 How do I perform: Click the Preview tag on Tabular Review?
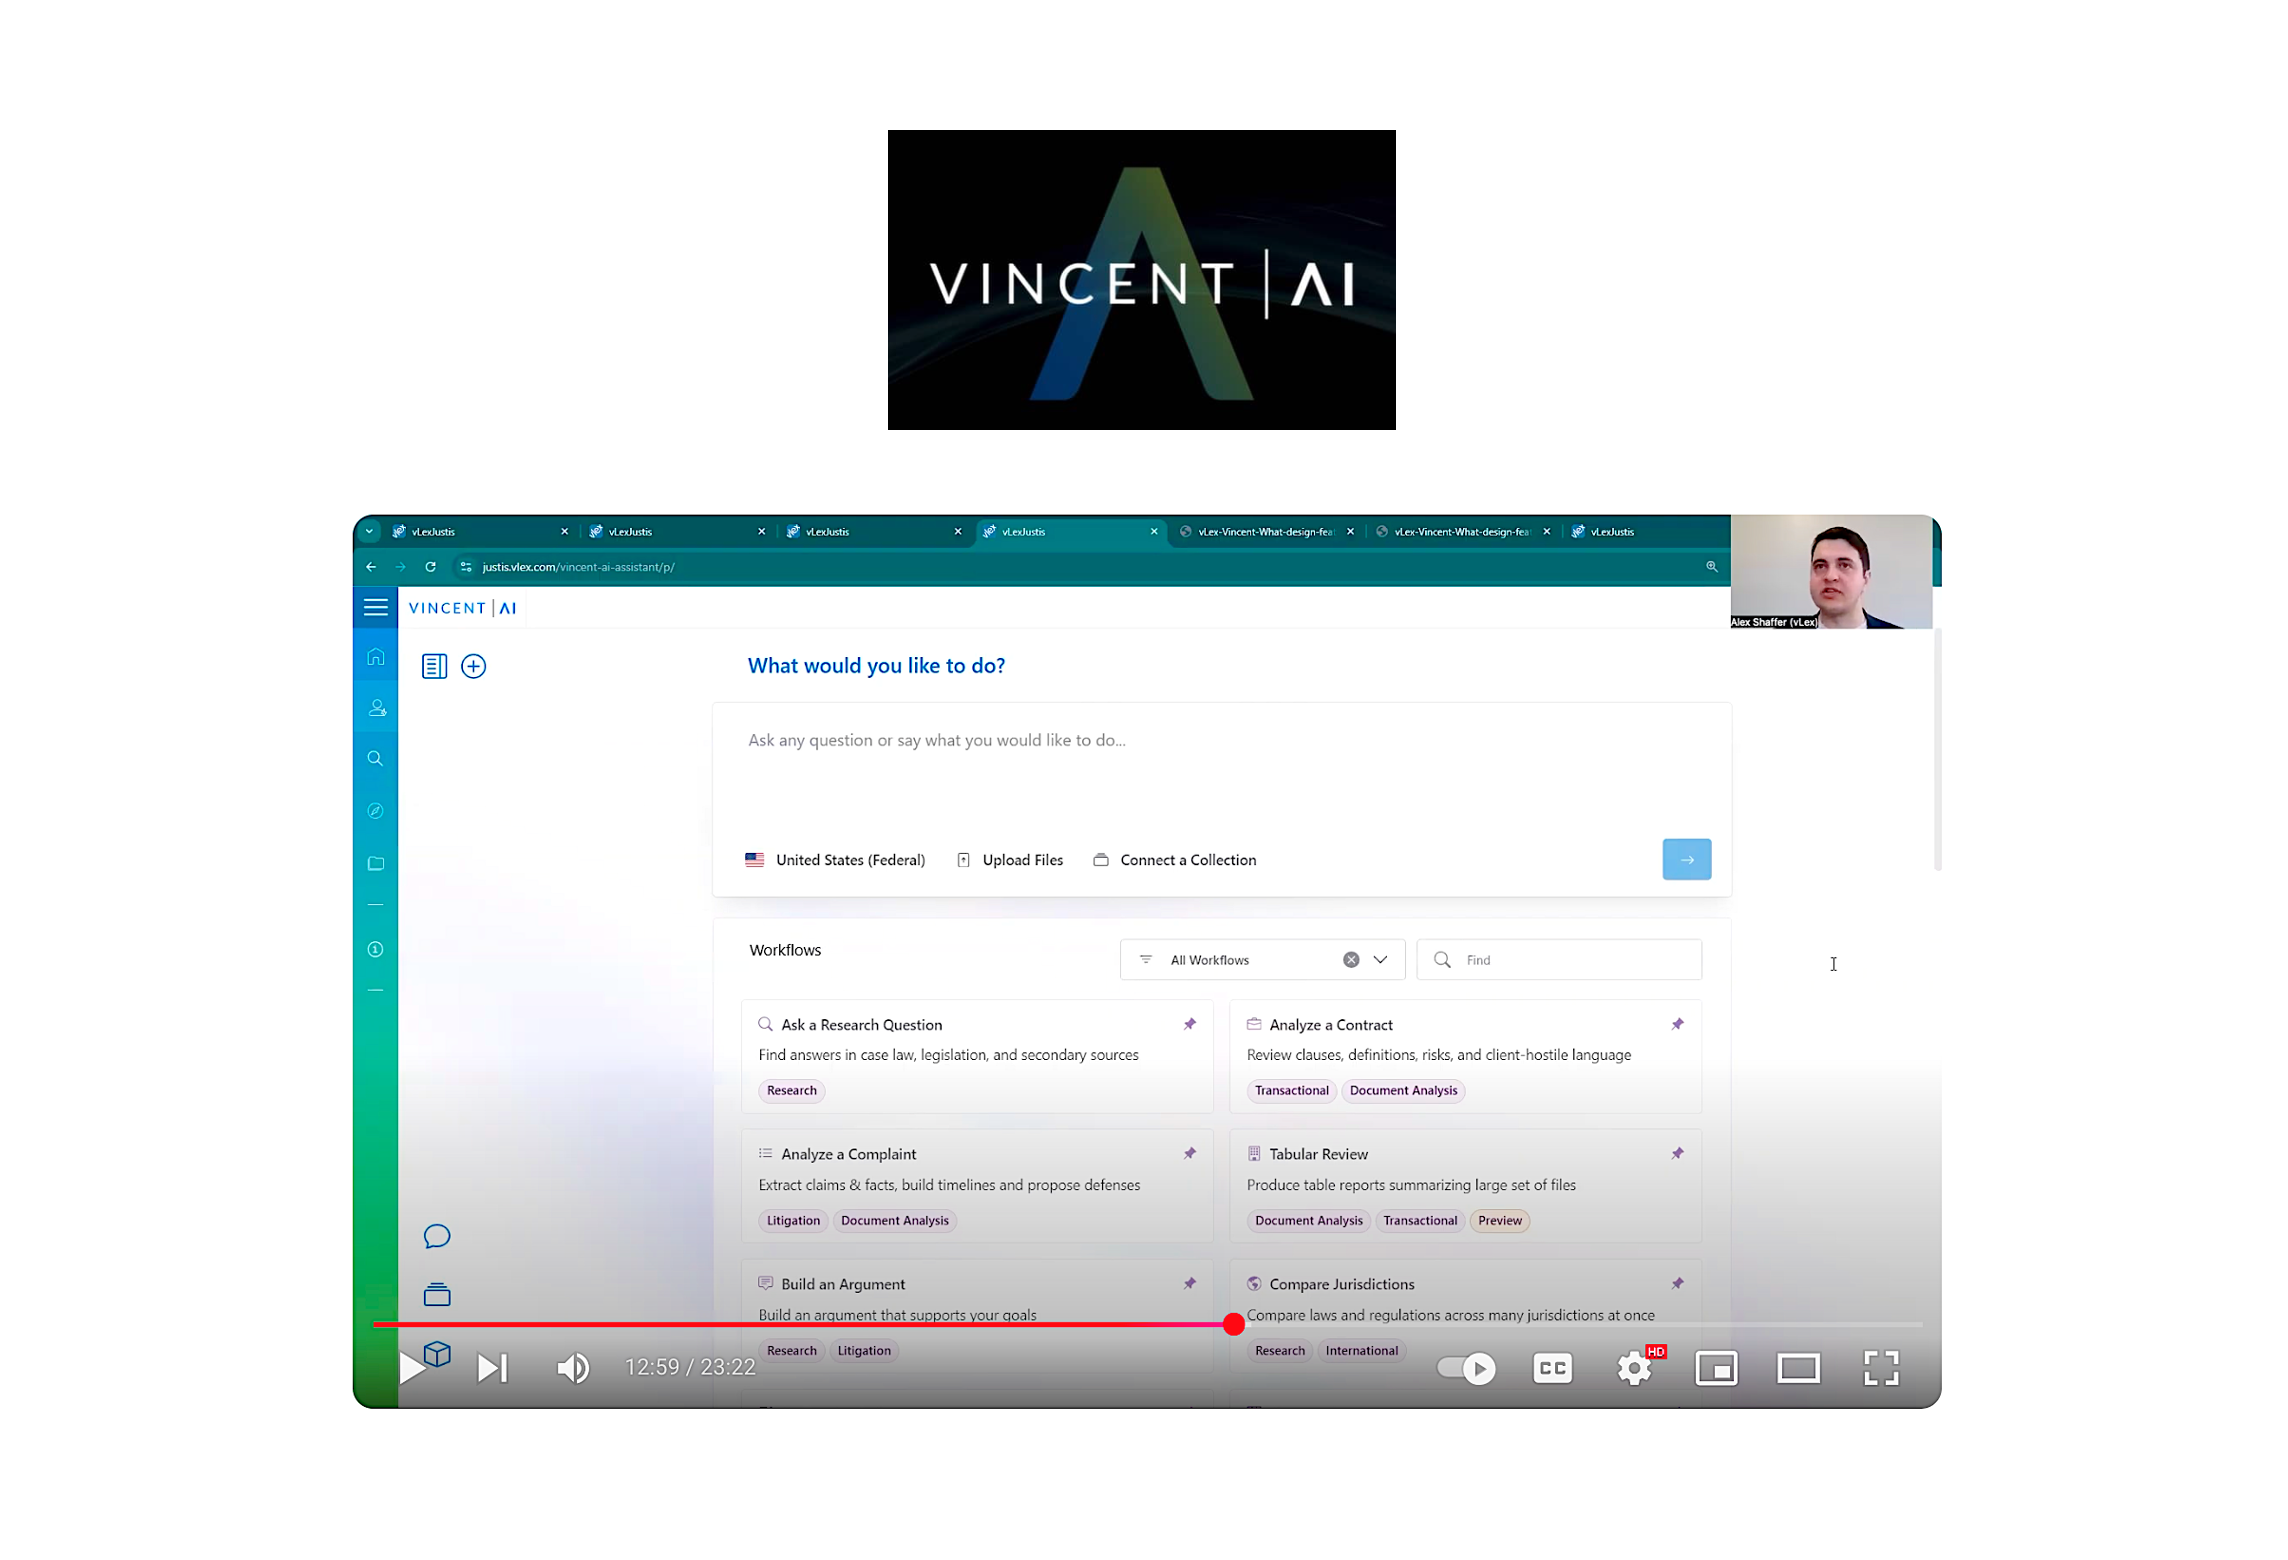pos(1501,1222)
